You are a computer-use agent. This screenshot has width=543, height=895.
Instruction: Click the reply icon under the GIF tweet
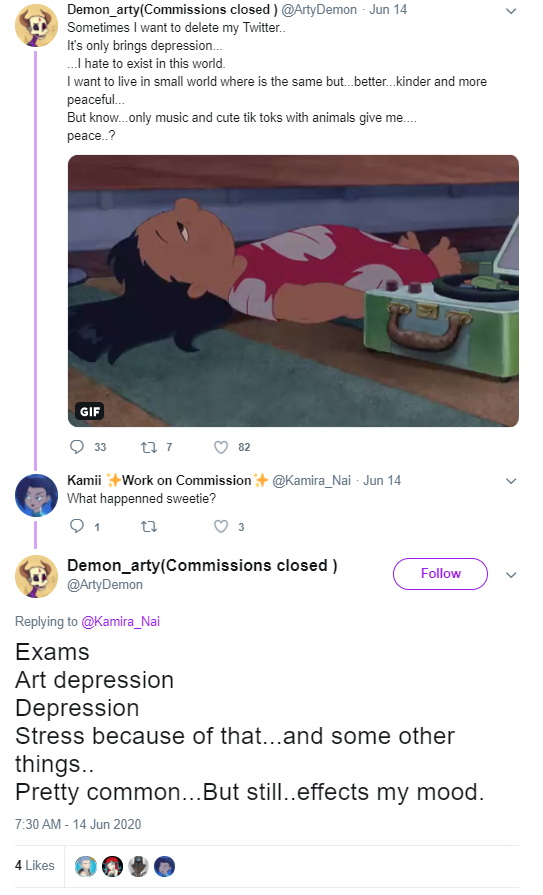77,447
